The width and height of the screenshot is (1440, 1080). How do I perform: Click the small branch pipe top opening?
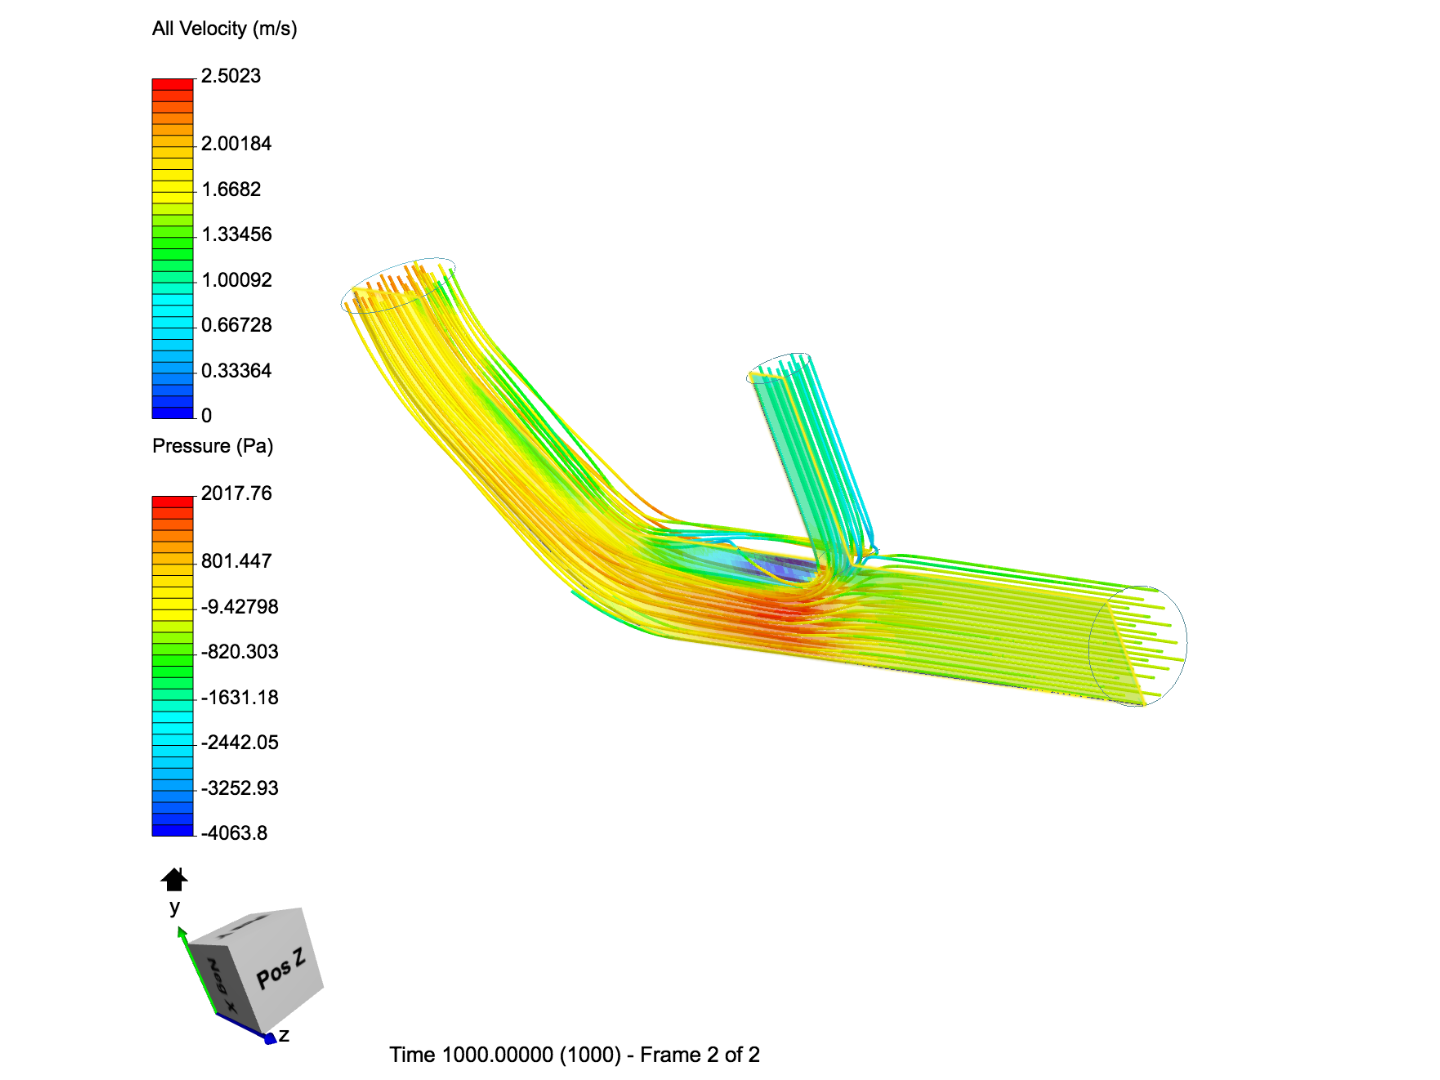(x=779, y=367)
